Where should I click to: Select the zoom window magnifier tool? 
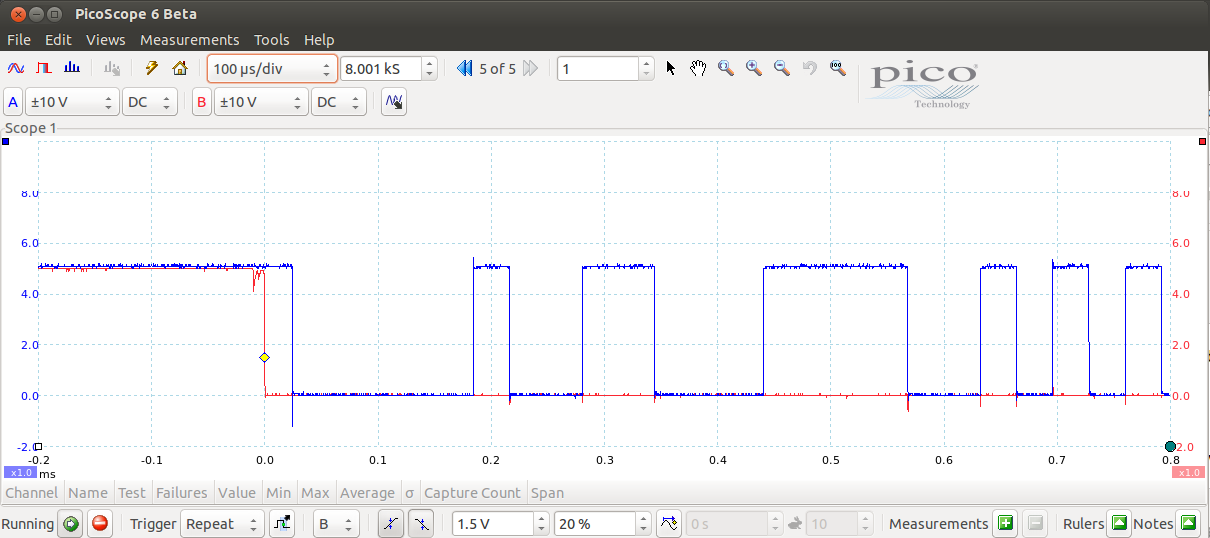726,68
